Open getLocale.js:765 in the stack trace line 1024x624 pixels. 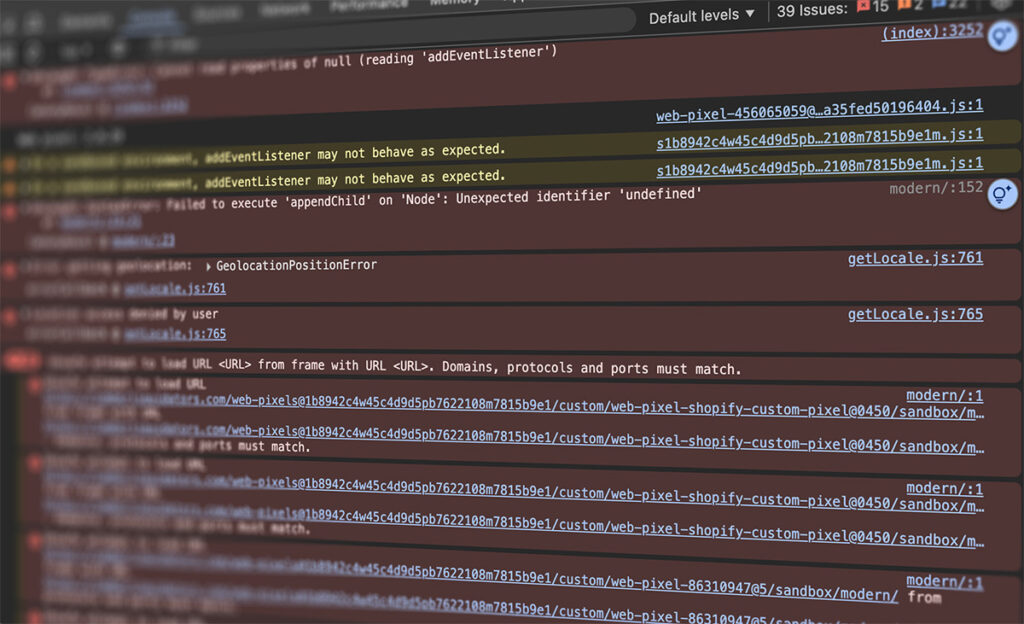coord(175,334)
